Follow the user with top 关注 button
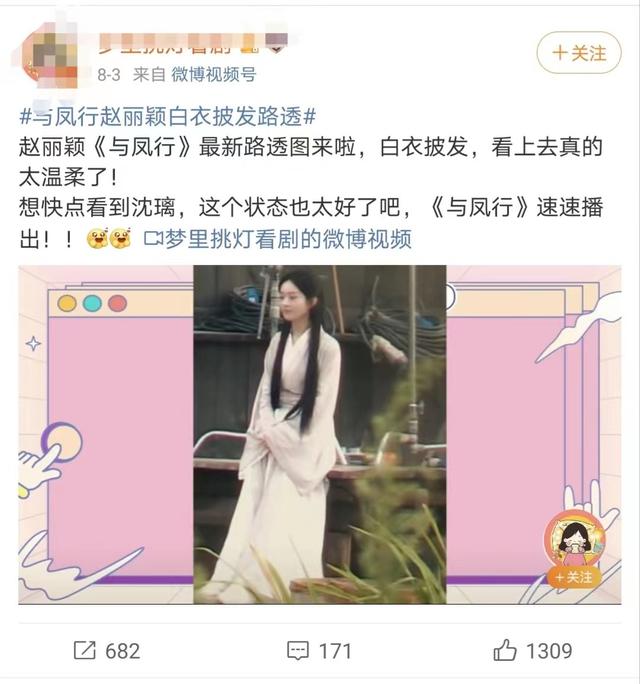This screenshot has height=684, width=640. click(x=579, y=53)
